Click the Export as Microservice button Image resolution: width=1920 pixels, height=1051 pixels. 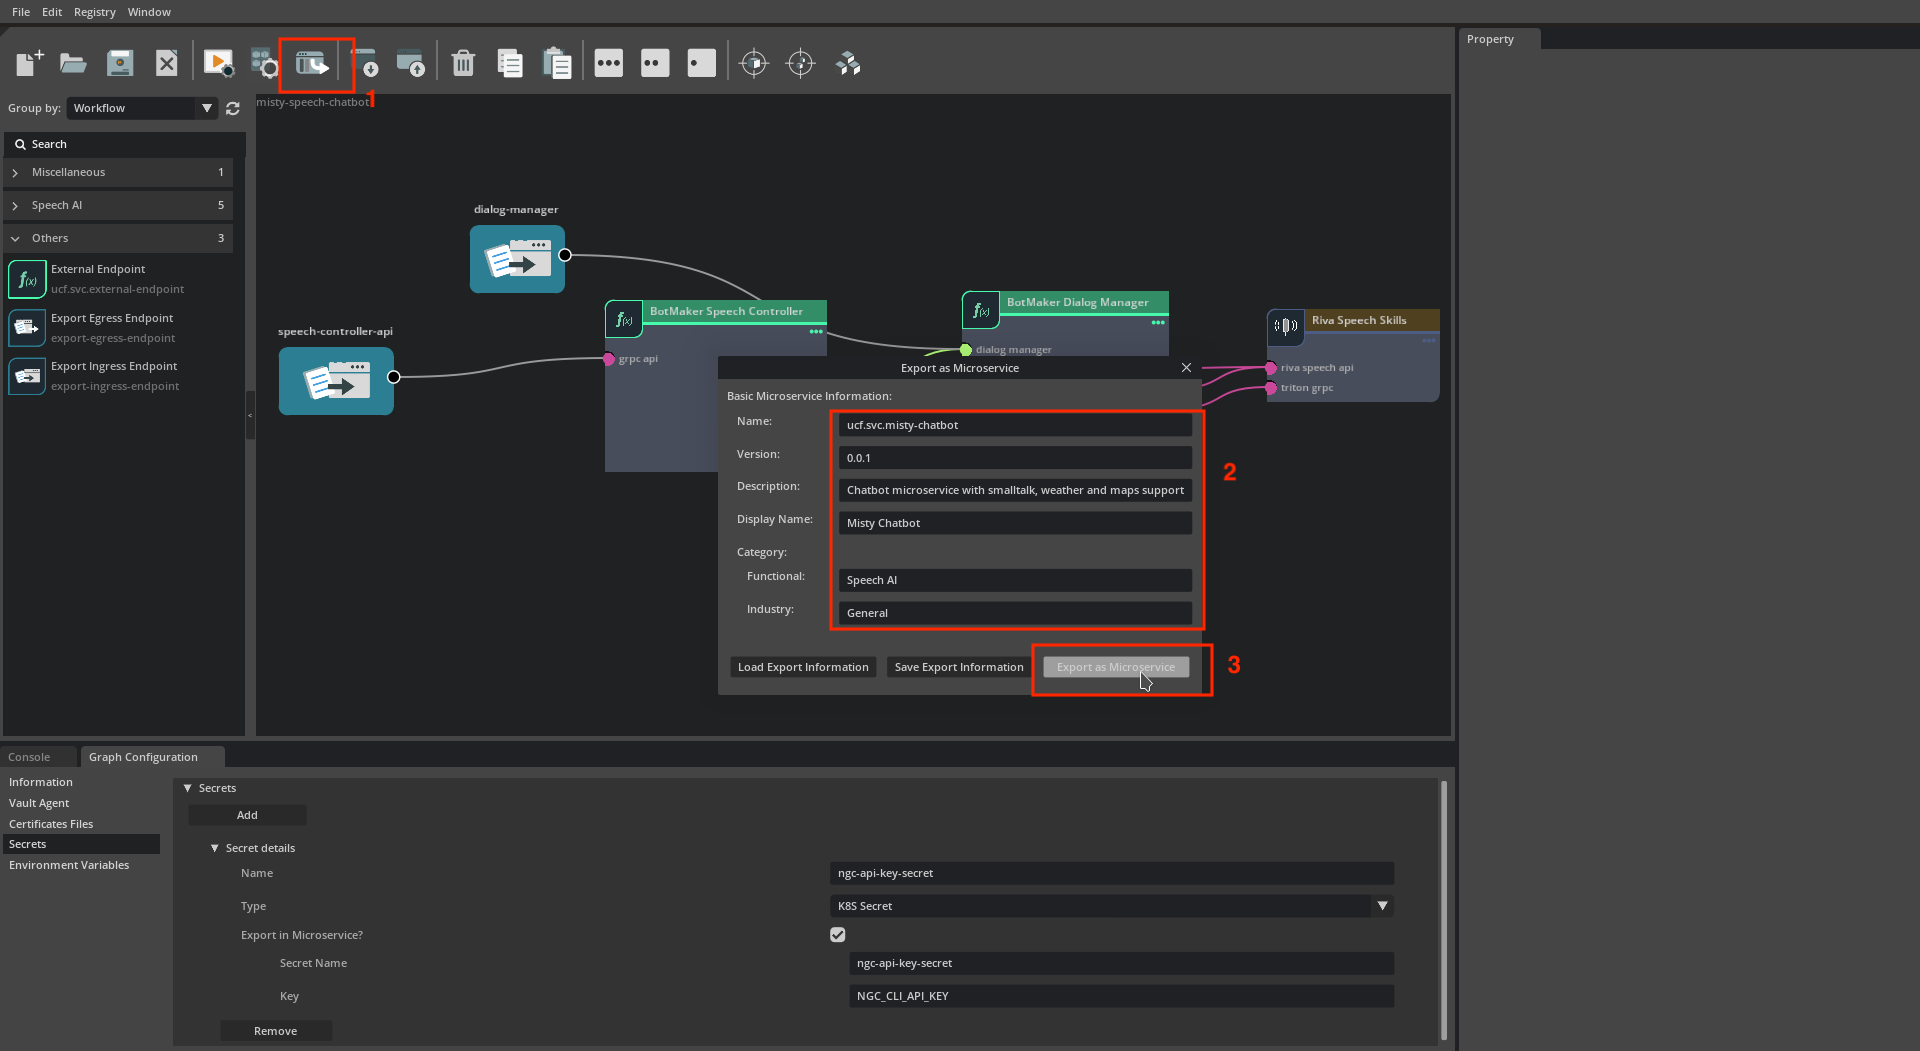tap(1116, 667)
